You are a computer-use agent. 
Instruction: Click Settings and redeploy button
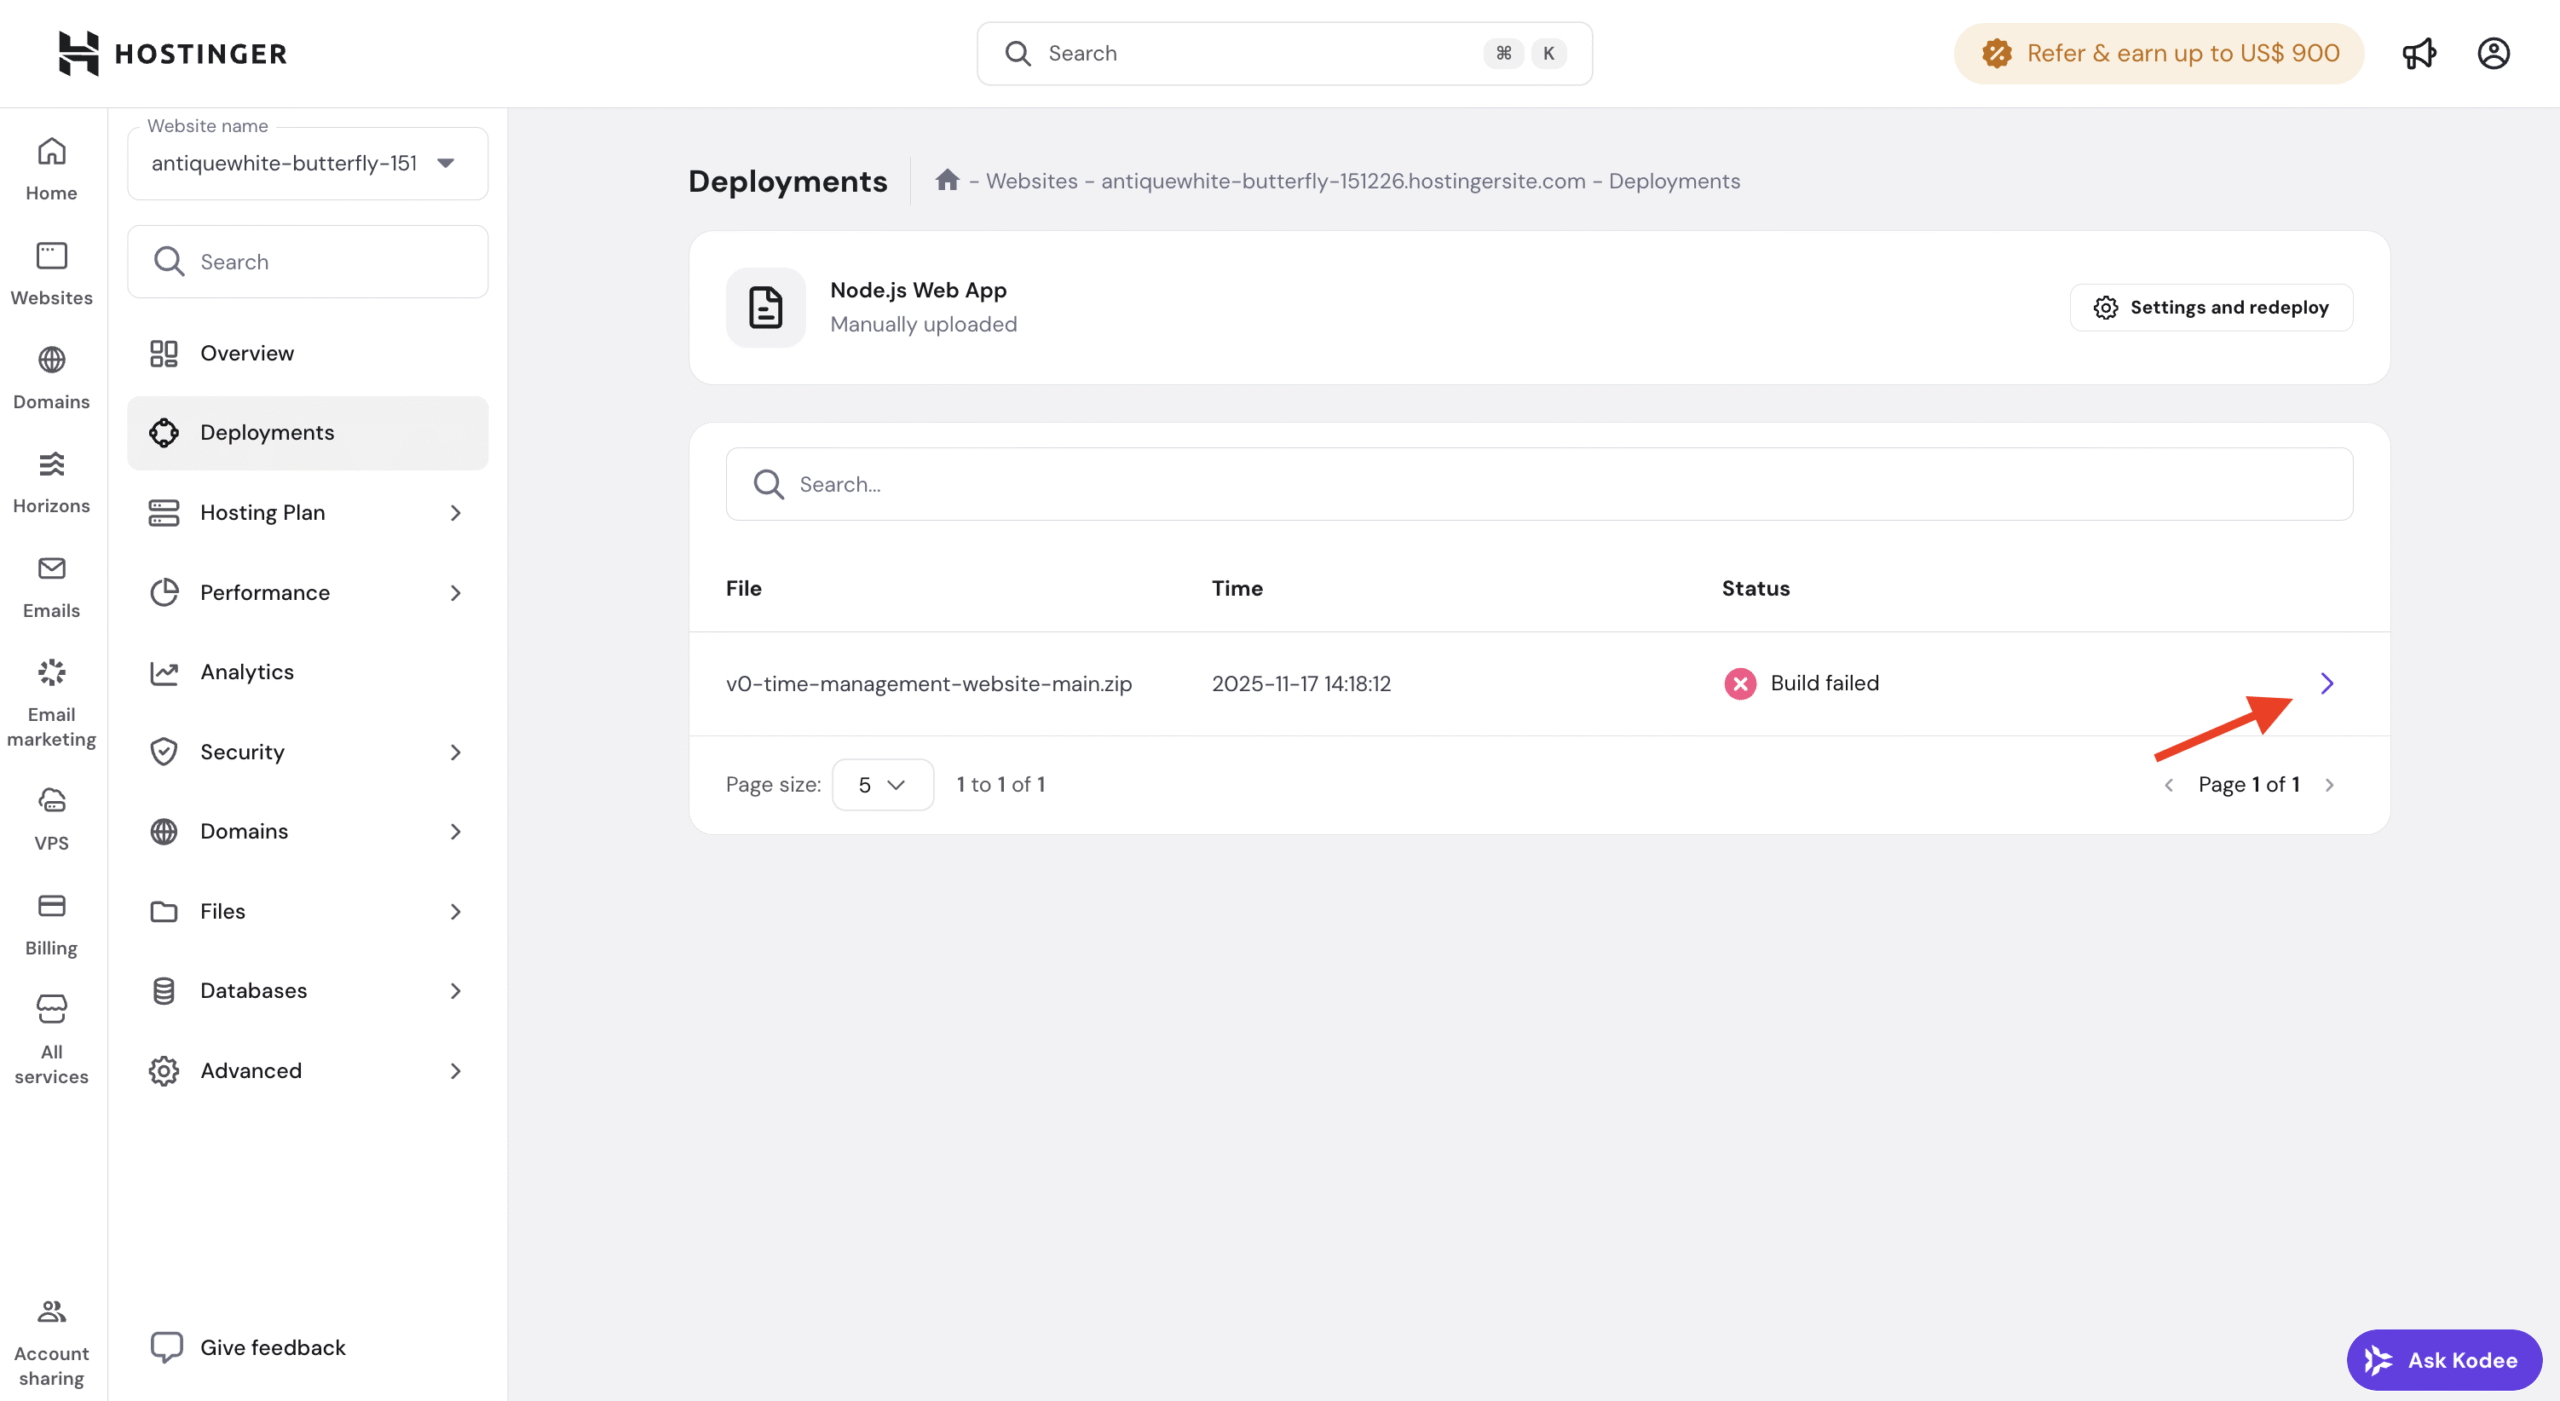click(2211, 307)
